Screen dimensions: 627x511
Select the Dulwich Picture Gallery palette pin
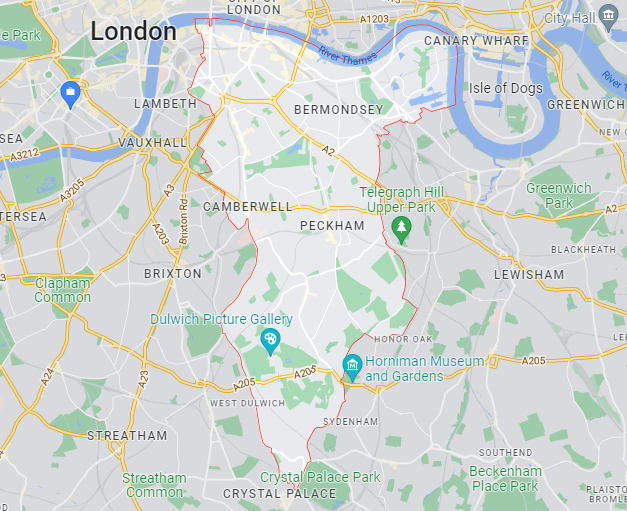[270, 342]
